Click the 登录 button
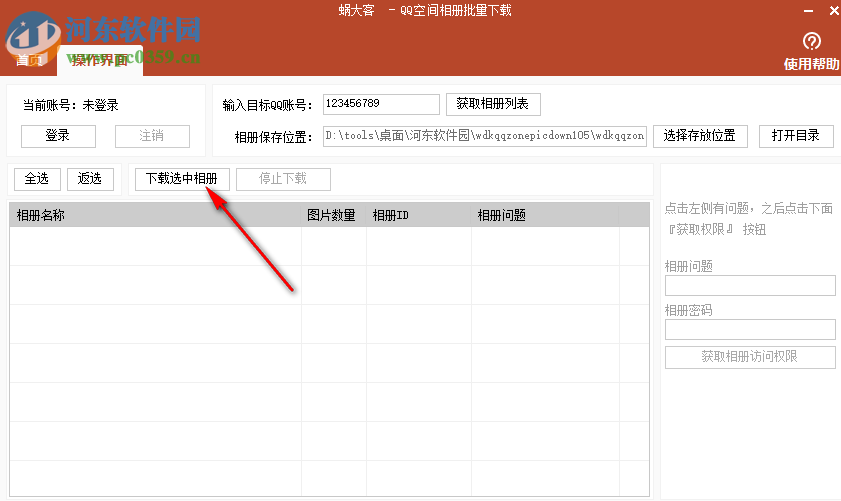The image size is (841, 501). (x=58, y=136)
